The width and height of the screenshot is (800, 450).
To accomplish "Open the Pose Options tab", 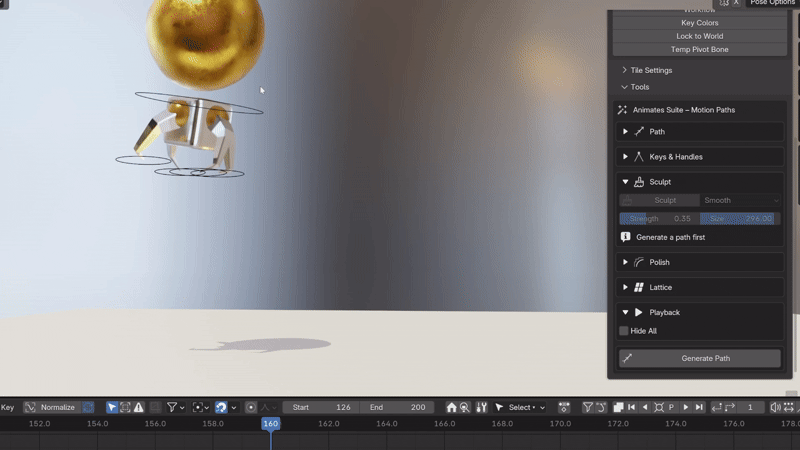I will click(771, 3).
